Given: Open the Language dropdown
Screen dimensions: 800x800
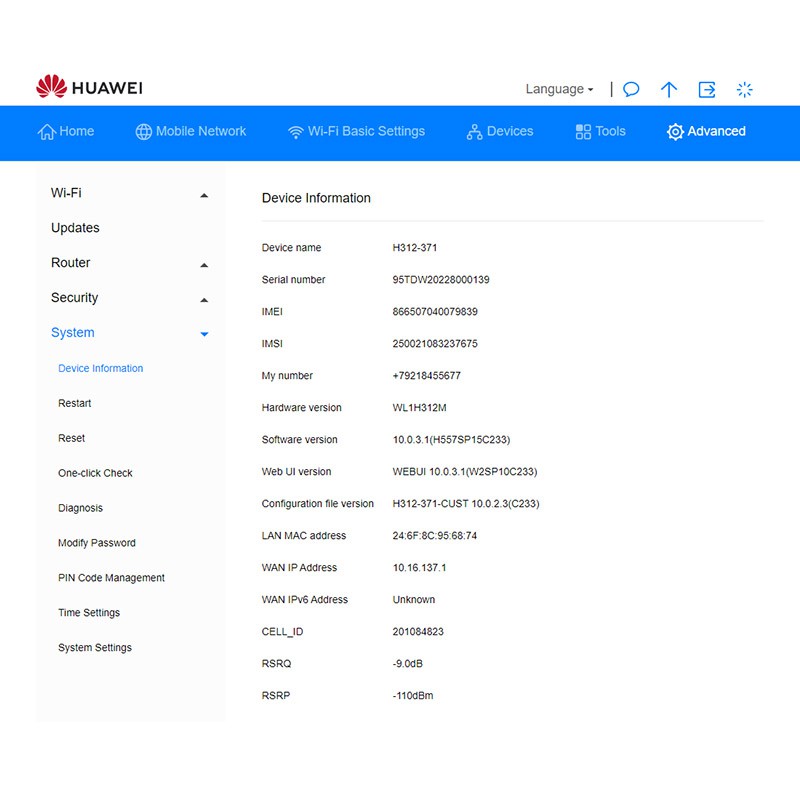Looking at the screenshot, I should tap(559, 89).
